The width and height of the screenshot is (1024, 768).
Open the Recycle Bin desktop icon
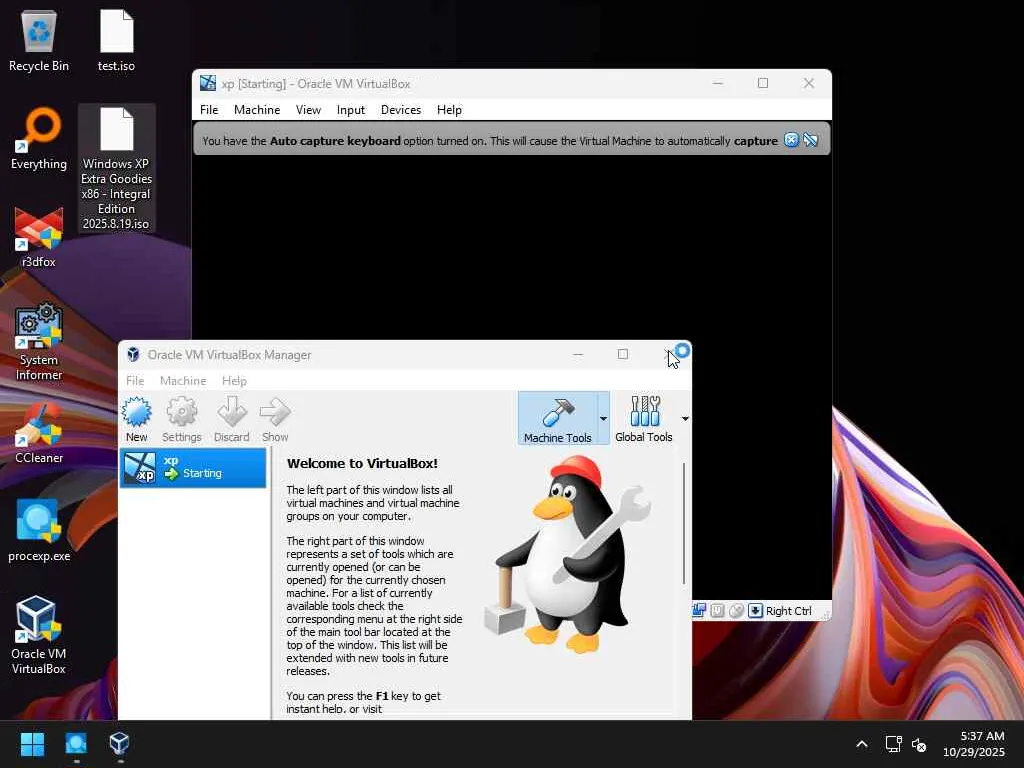click(x=39, y=40)
